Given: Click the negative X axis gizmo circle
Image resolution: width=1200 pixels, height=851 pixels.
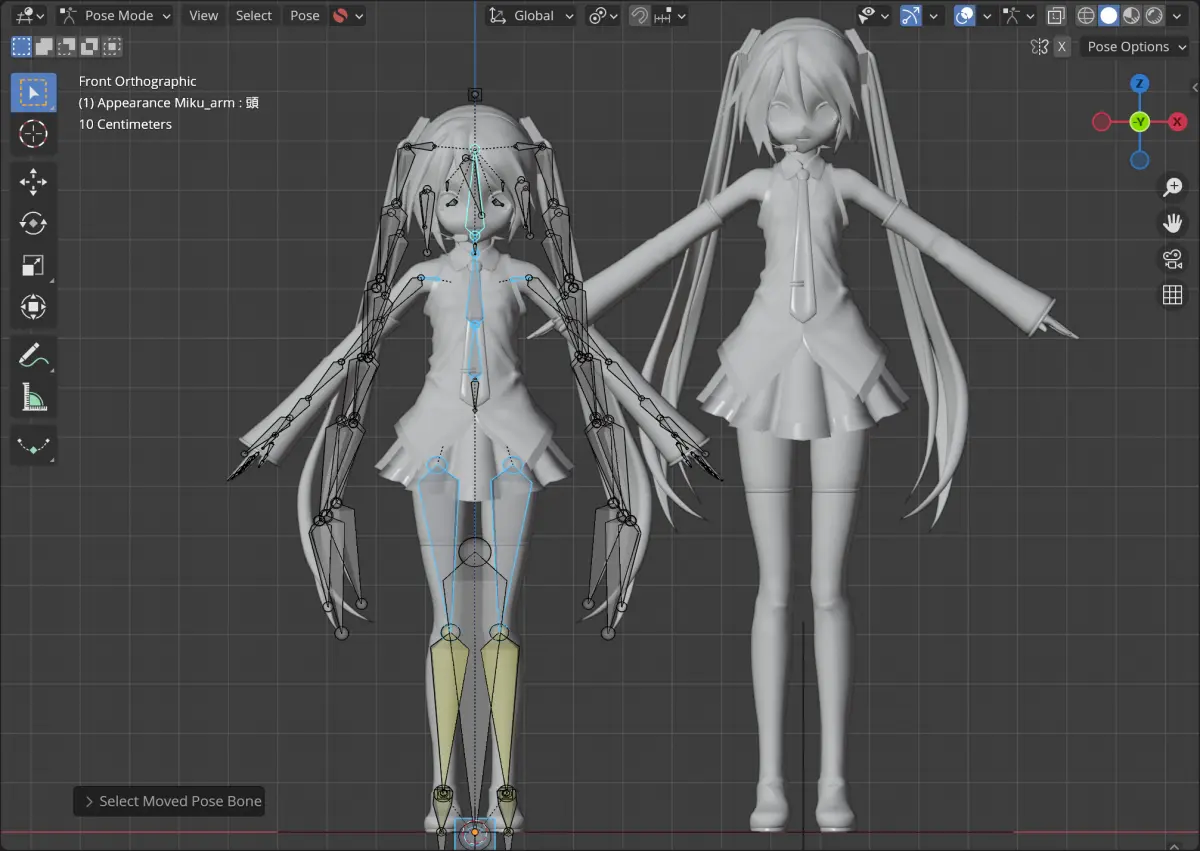Looking at the screenshot, I should point(1101,122).
